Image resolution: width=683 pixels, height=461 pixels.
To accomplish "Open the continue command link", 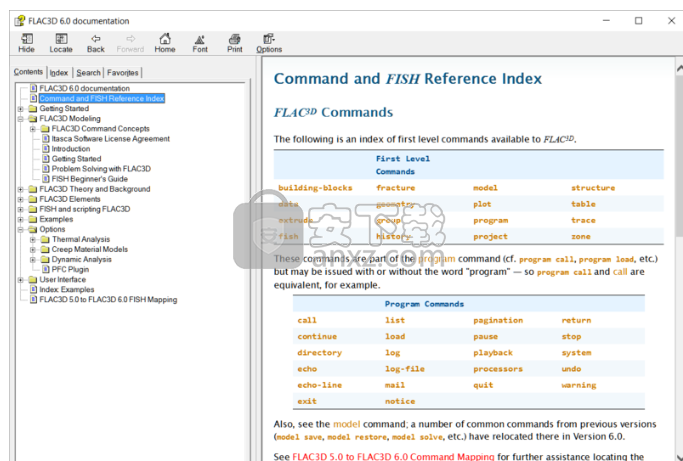I will click(317, 336).
